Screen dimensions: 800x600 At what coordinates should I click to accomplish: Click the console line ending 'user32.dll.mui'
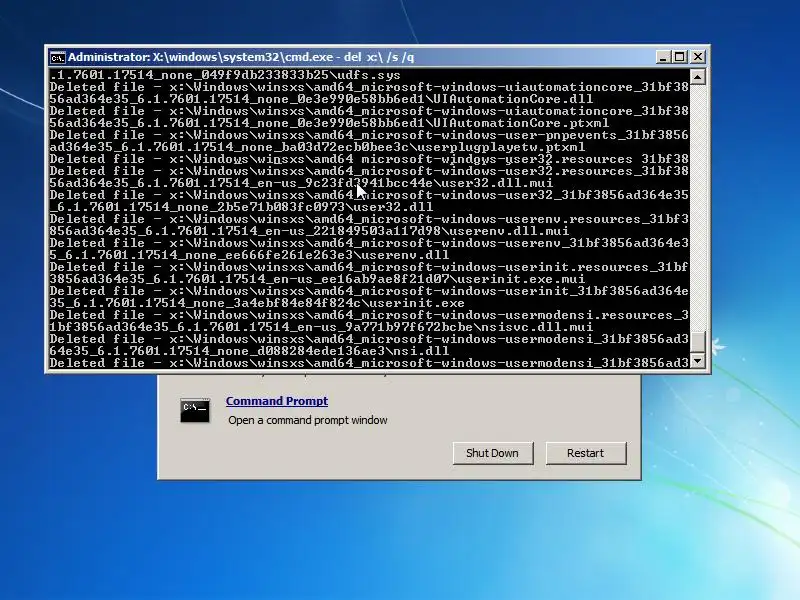pos(301,183)
